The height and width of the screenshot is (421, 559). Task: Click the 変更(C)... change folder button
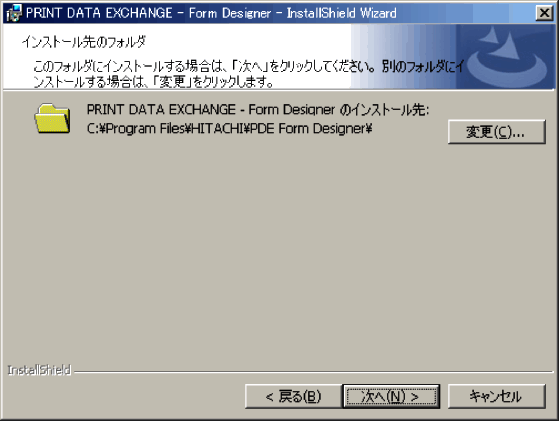[497, 132]
